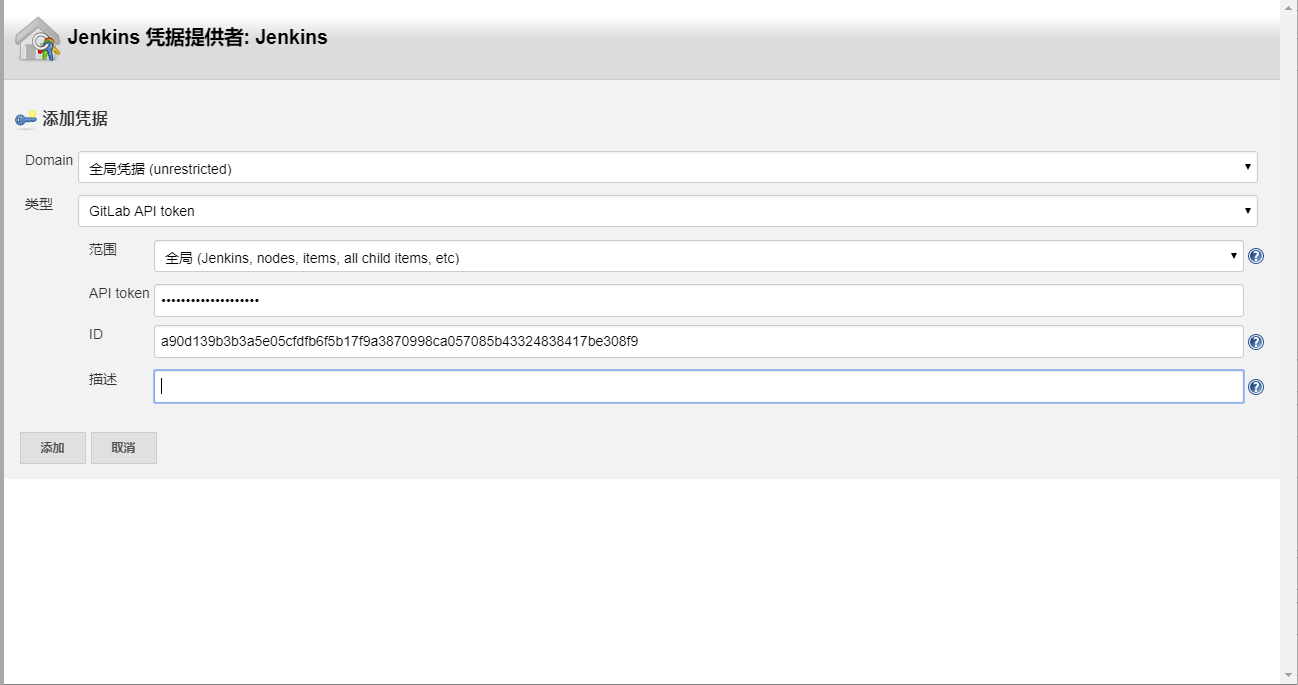1298x685 pixels.
Task: Click the key icon beside 添加凭据
Action: coord(26,119)
